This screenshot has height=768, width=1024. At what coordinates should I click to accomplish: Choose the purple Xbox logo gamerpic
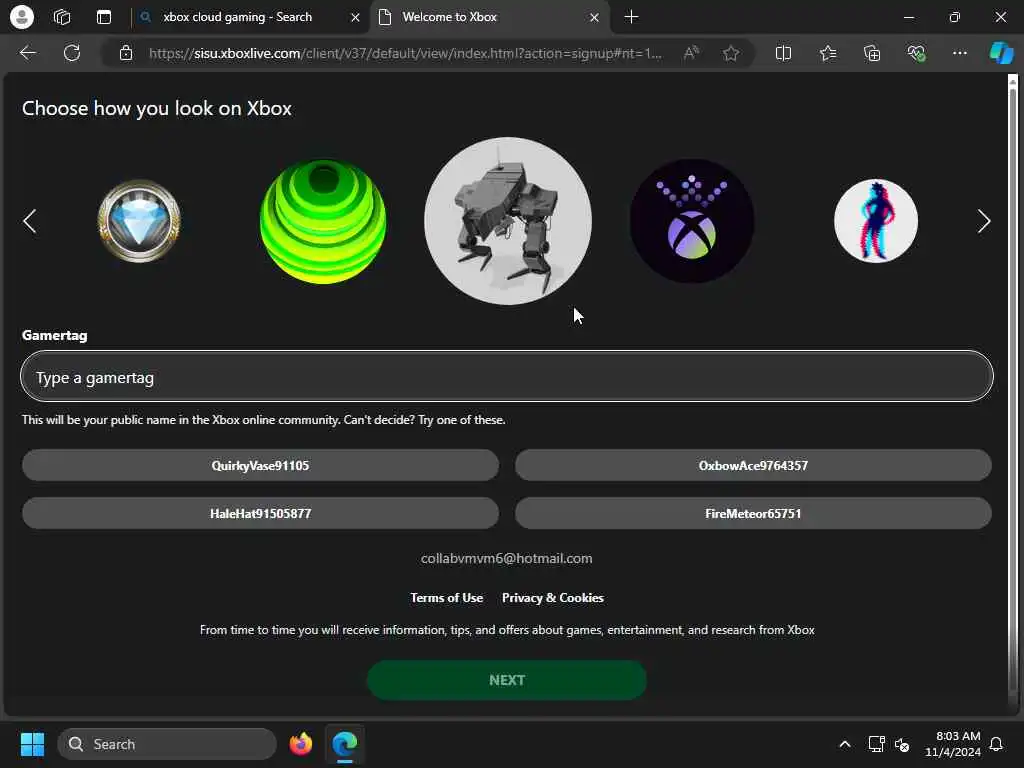[x=692, y=221]
